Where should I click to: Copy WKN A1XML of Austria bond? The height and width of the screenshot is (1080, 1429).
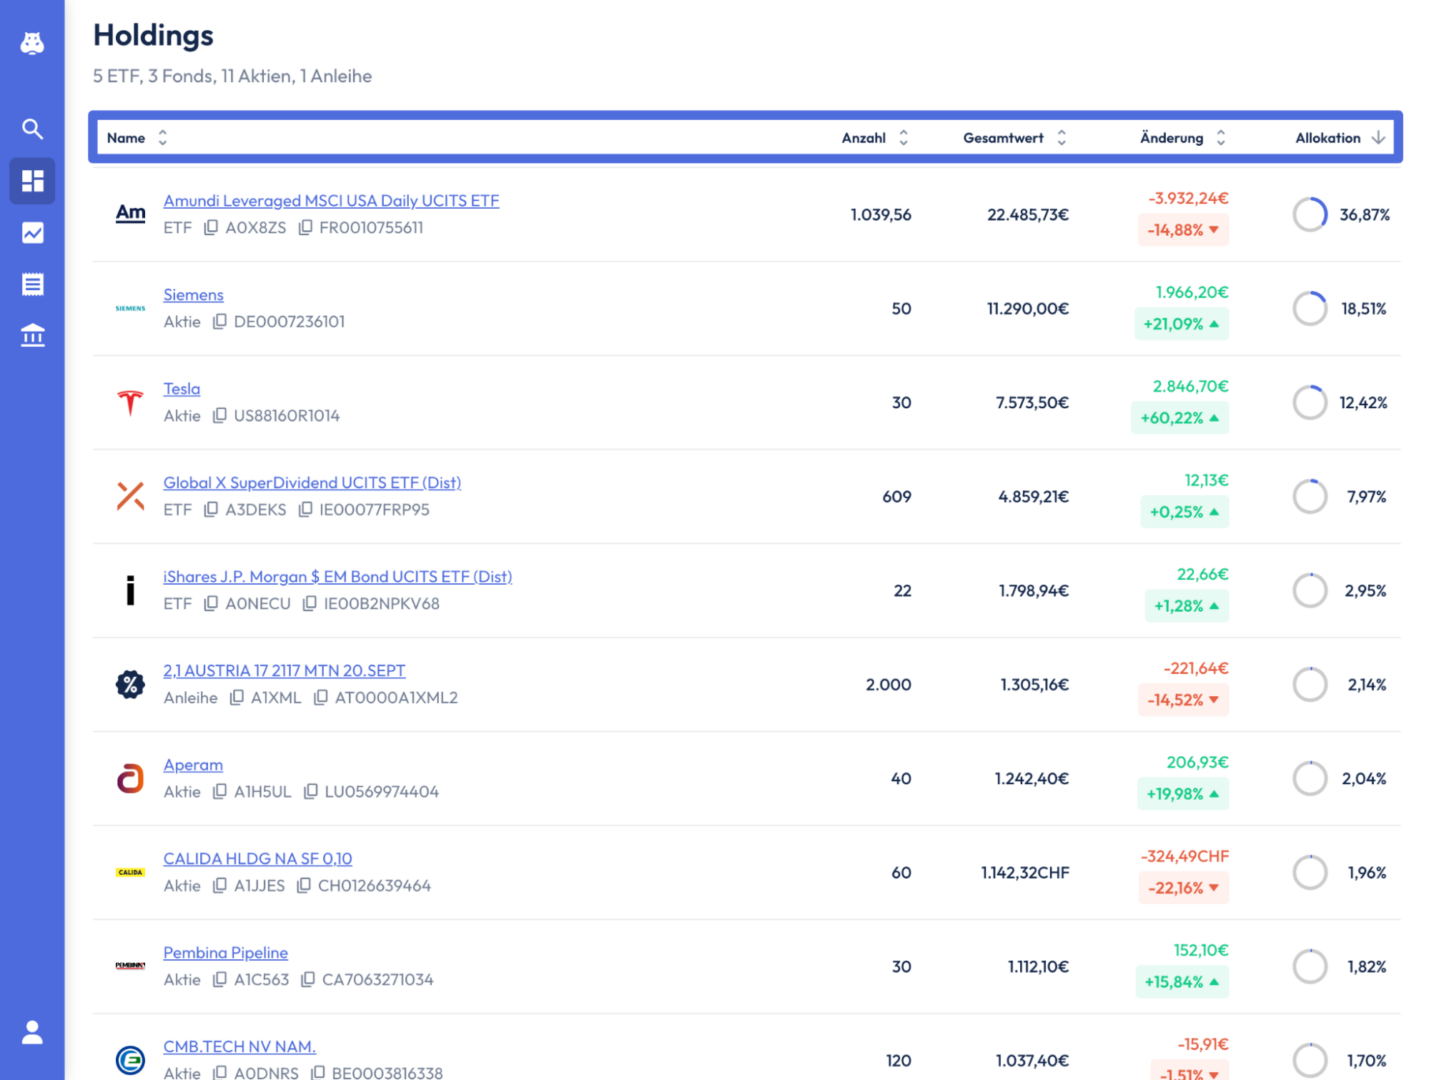point(237,698)
